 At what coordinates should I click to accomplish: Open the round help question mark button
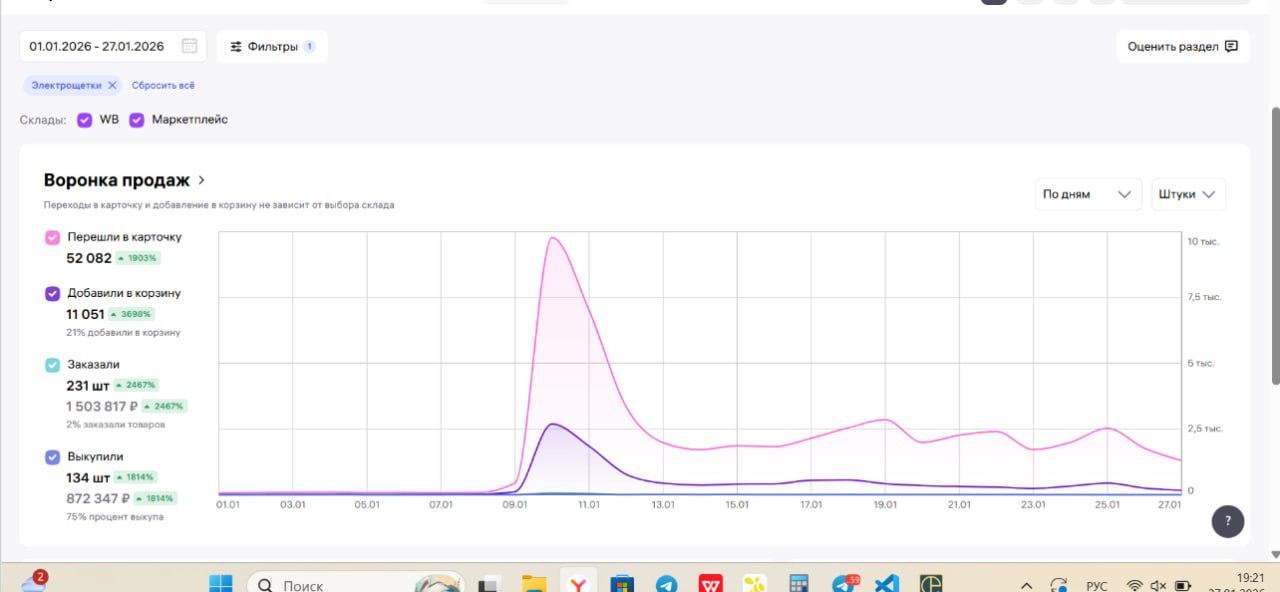(1228, 521)
